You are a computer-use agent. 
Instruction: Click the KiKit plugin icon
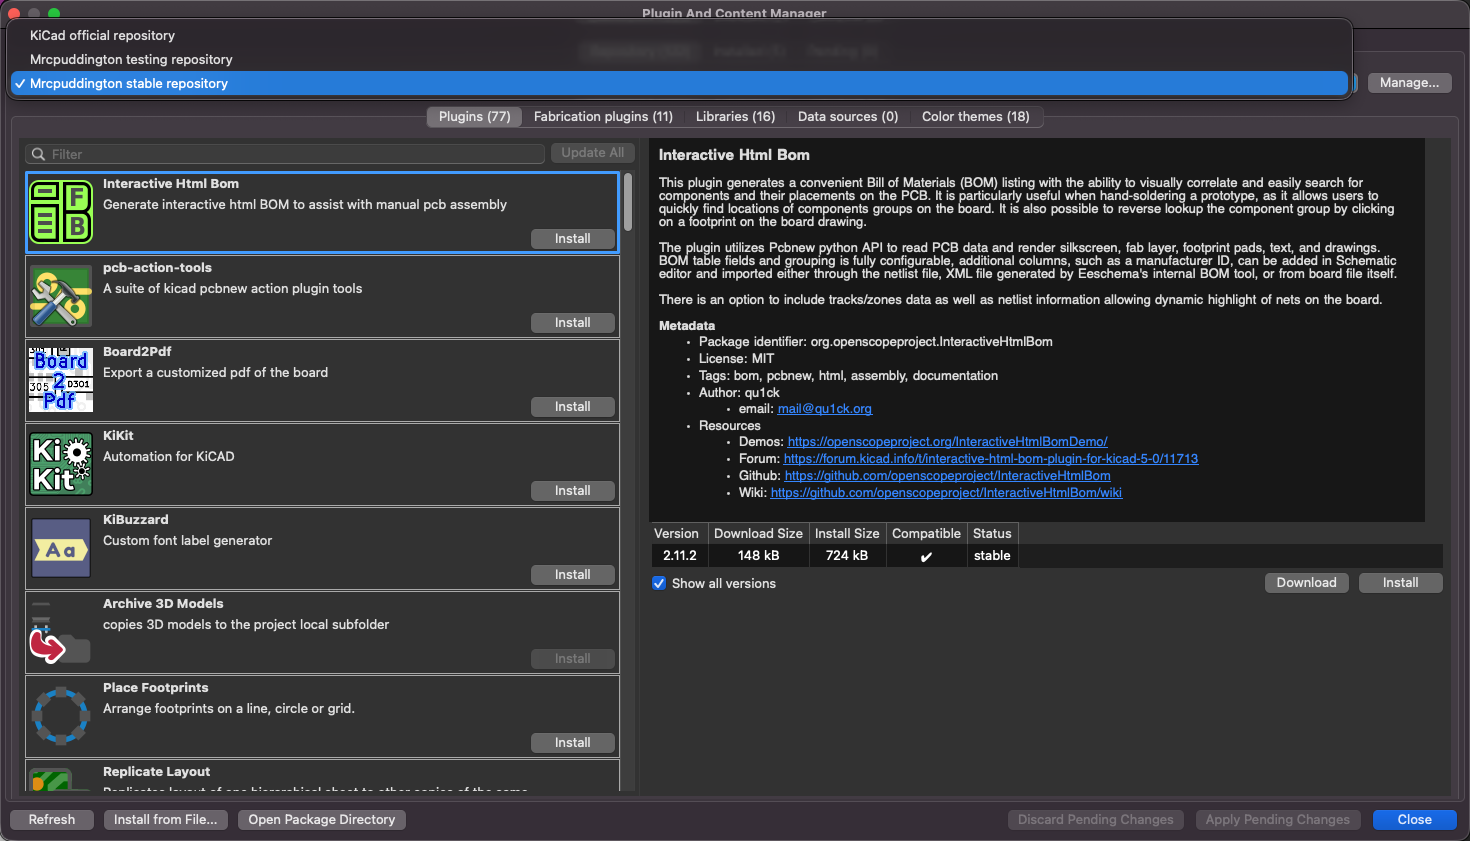coord(61,464)
